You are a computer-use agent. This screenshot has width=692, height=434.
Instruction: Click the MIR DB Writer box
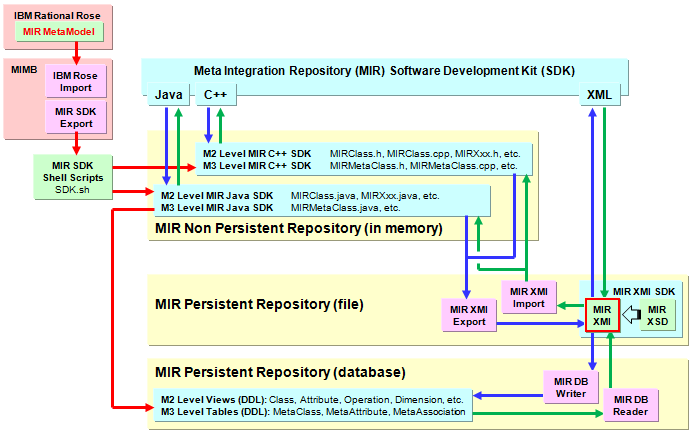[571, 387]
